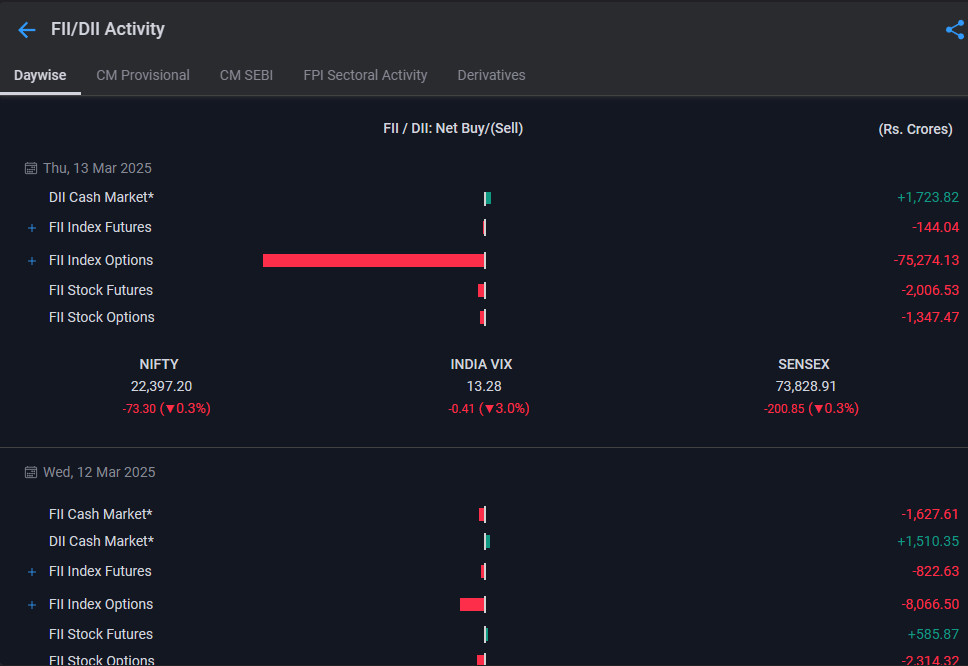Click the SENSEX index label

(804, 364)
